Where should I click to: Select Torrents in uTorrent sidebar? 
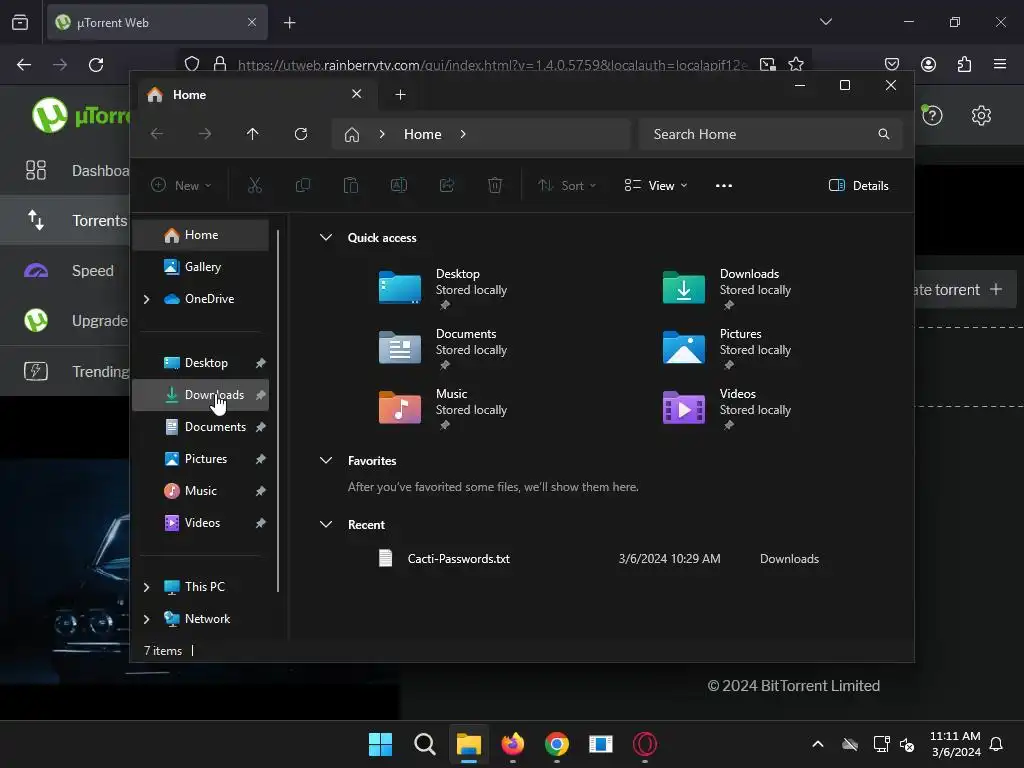65,221
